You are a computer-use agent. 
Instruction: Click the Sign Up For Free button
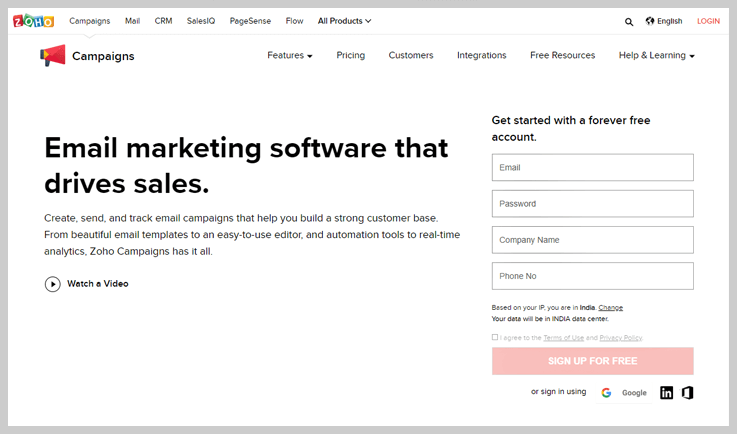pyautogui.click(x=592, y=361)
